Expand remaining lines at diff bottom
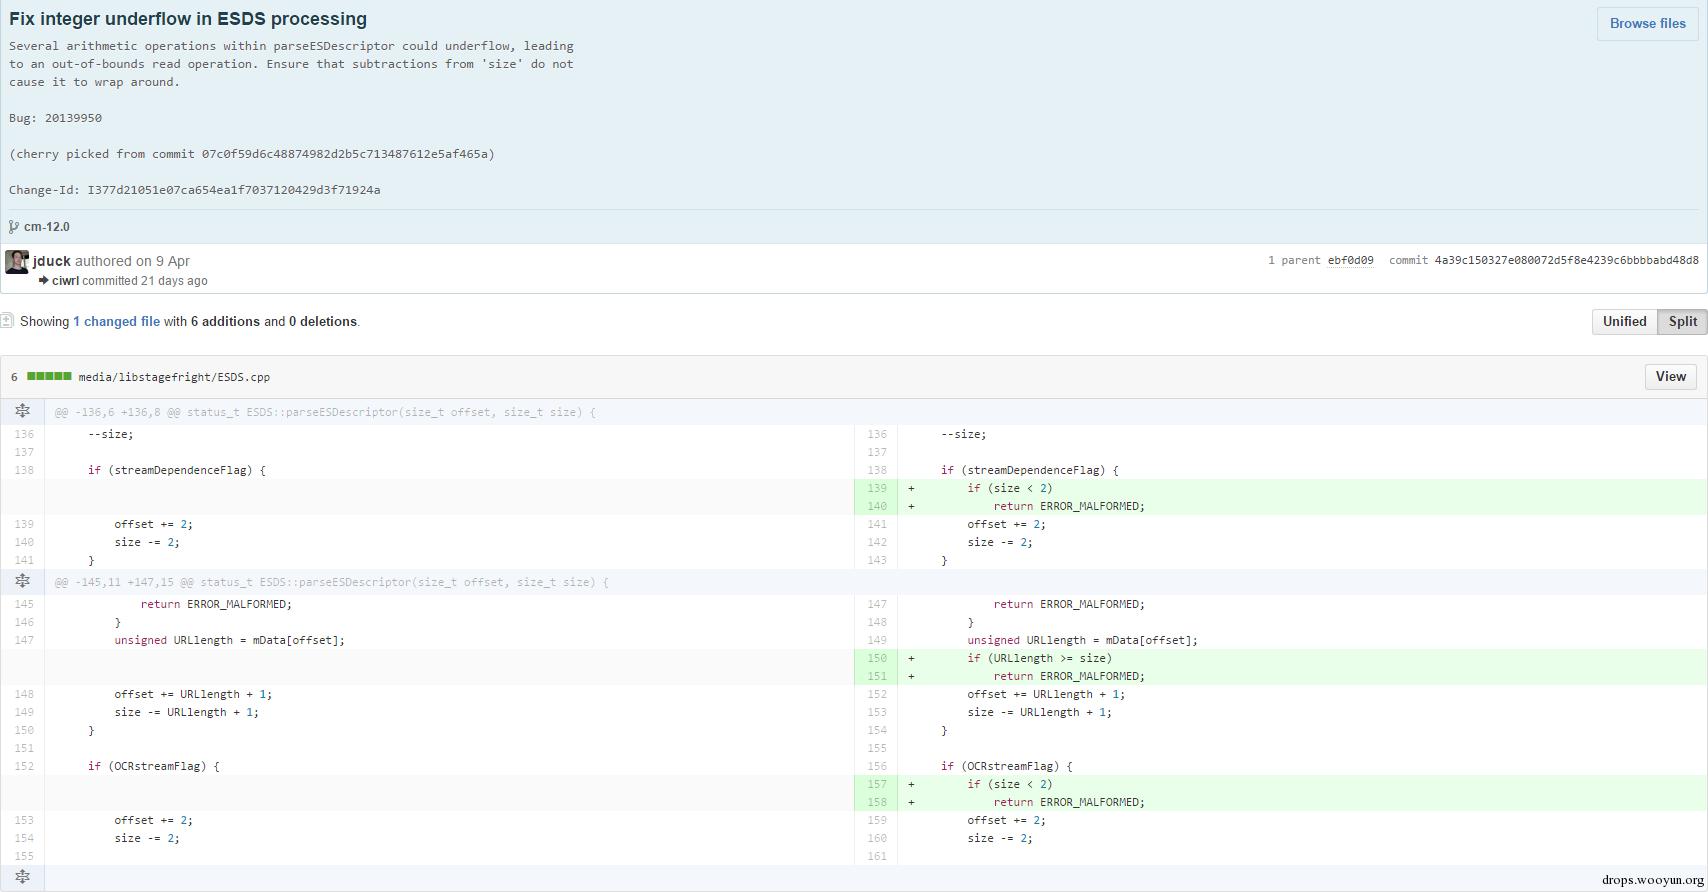Screen dimensions: 1708x892 pyautogui.click(x=22, y=877)
